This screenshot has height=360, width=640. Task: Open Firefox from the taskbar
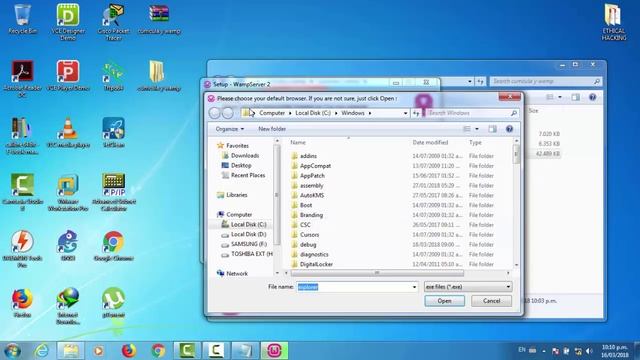129,351
